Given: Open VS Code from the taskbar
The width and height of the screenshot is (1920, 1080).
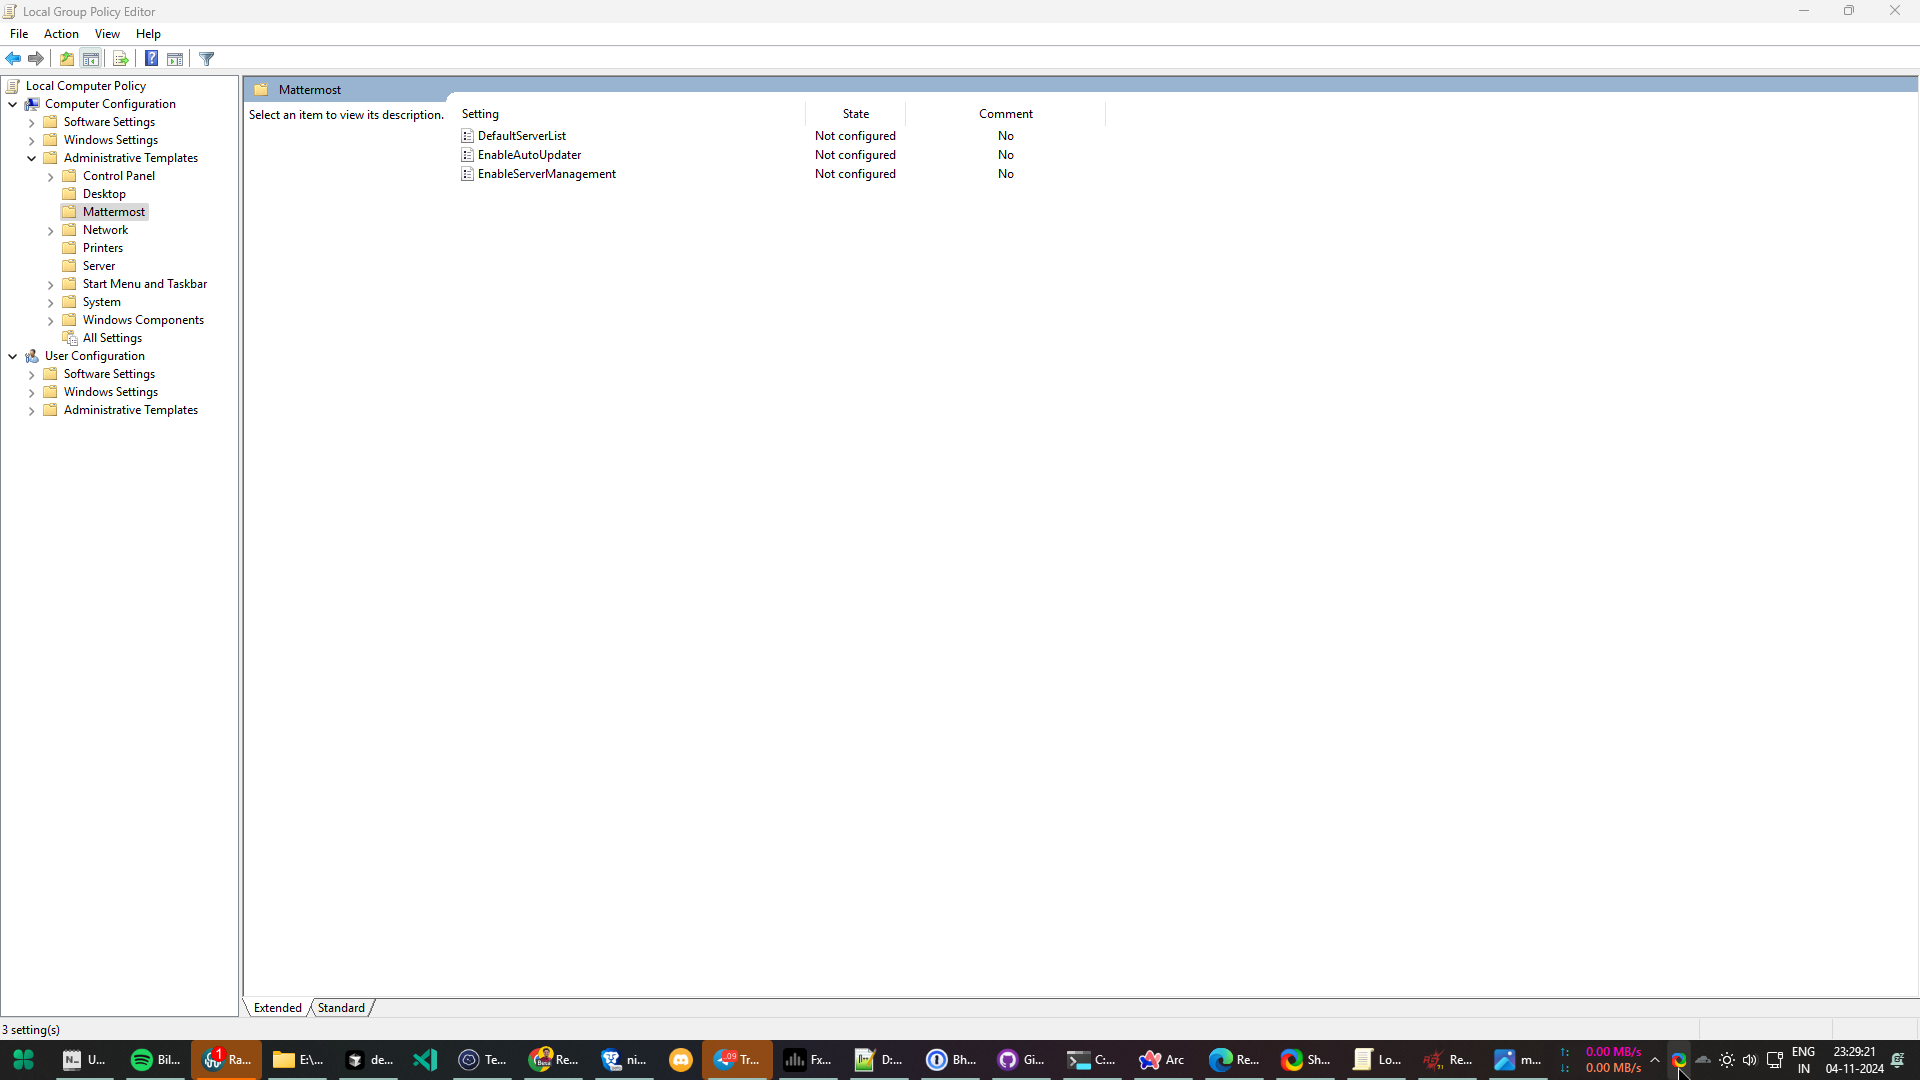Looking at the screenshot, I should coord(424,1059).
